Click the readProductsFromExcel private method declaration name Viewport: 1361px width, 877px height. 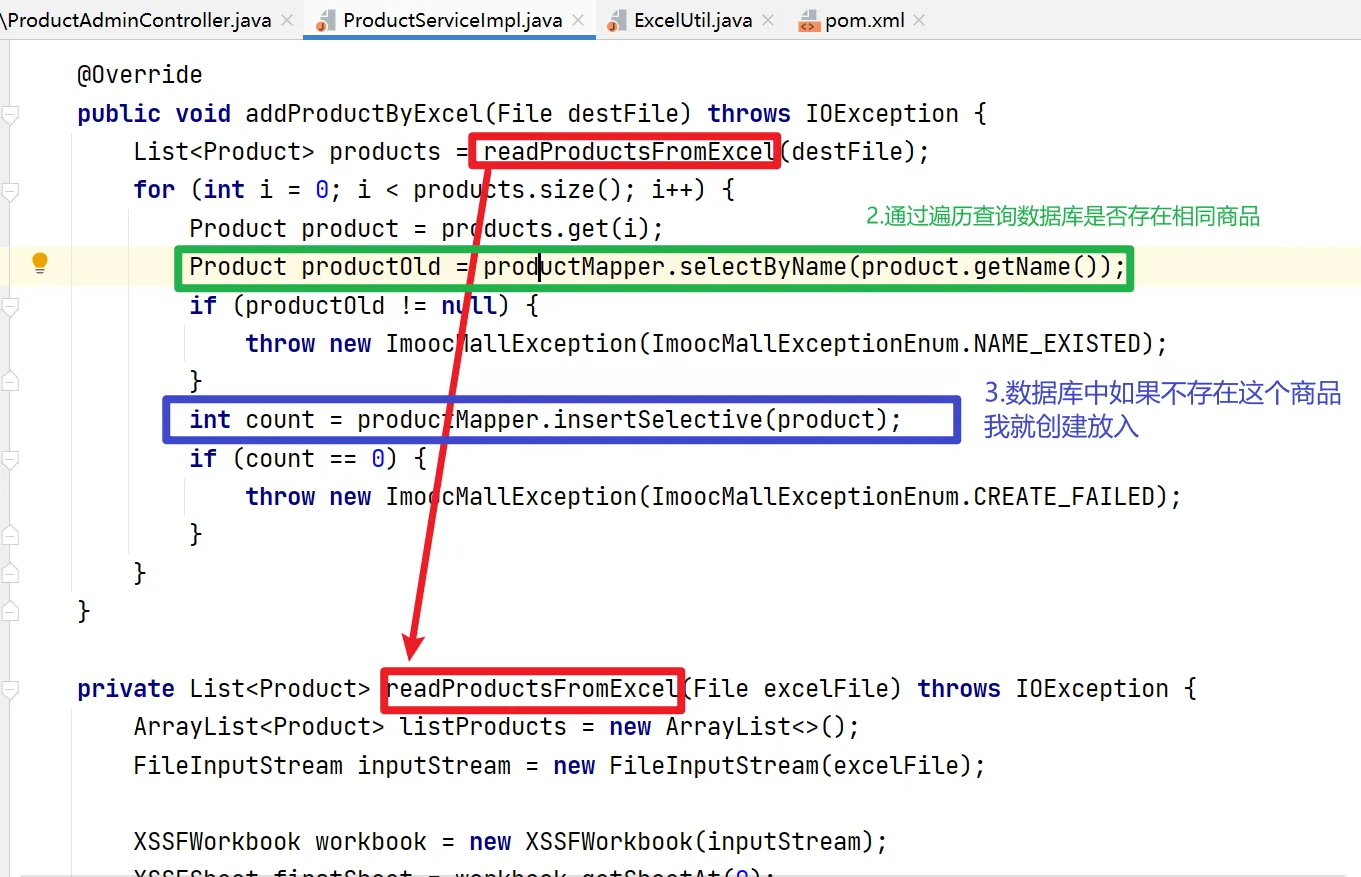tap(532, 689)
